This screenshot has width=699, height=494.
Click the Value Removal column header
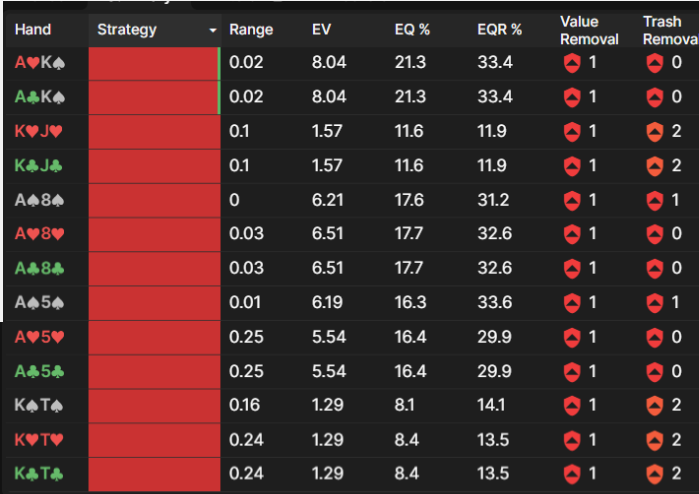tap(589, 30)
